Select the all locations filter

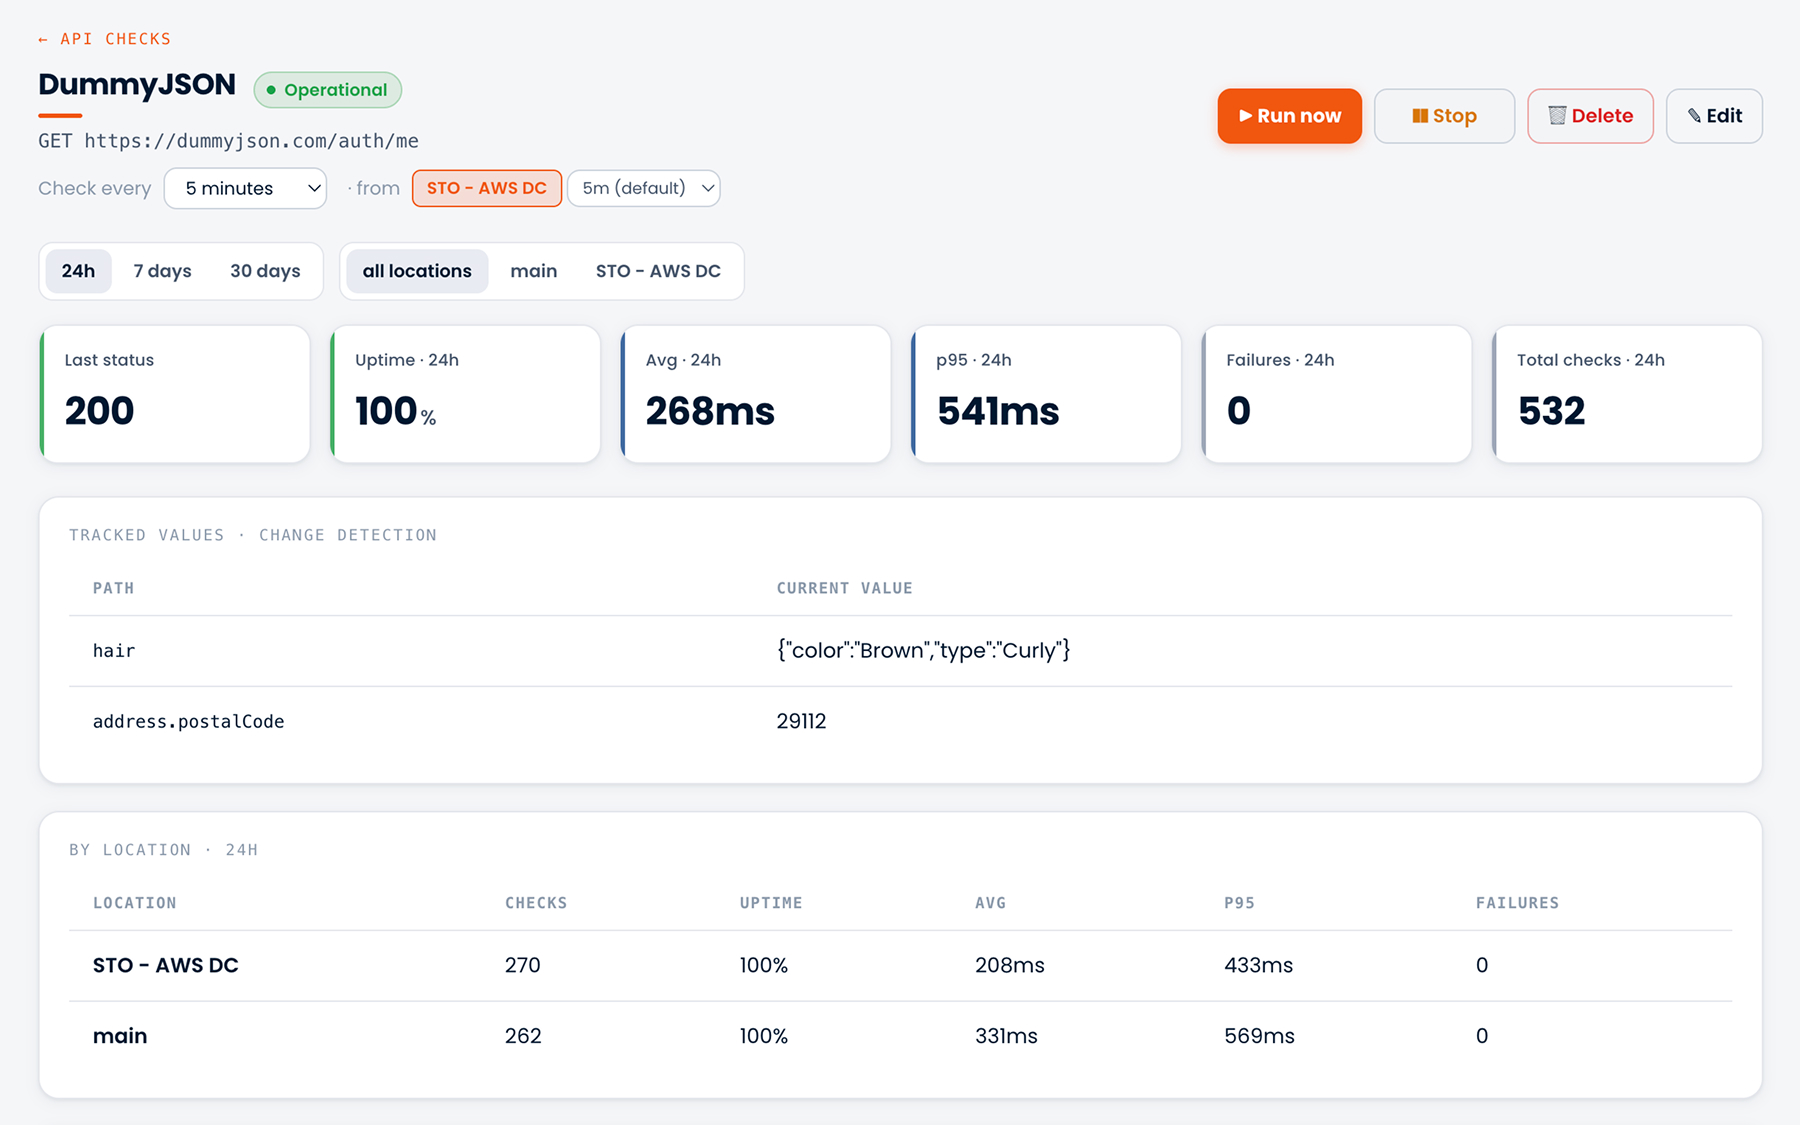point(417,271)
